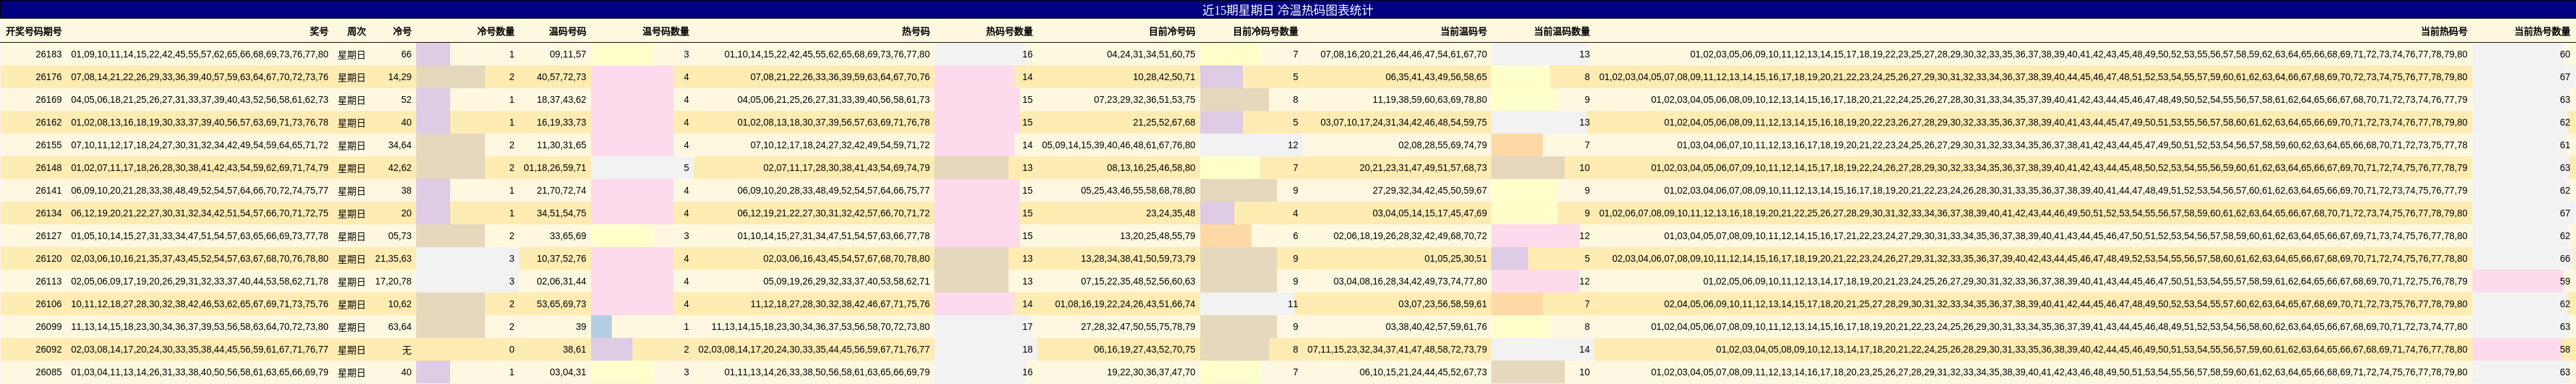Viewport: 2576px width, 384px height.
Task: Click the '温码号数量' column header
Action: tap(665, 32)
